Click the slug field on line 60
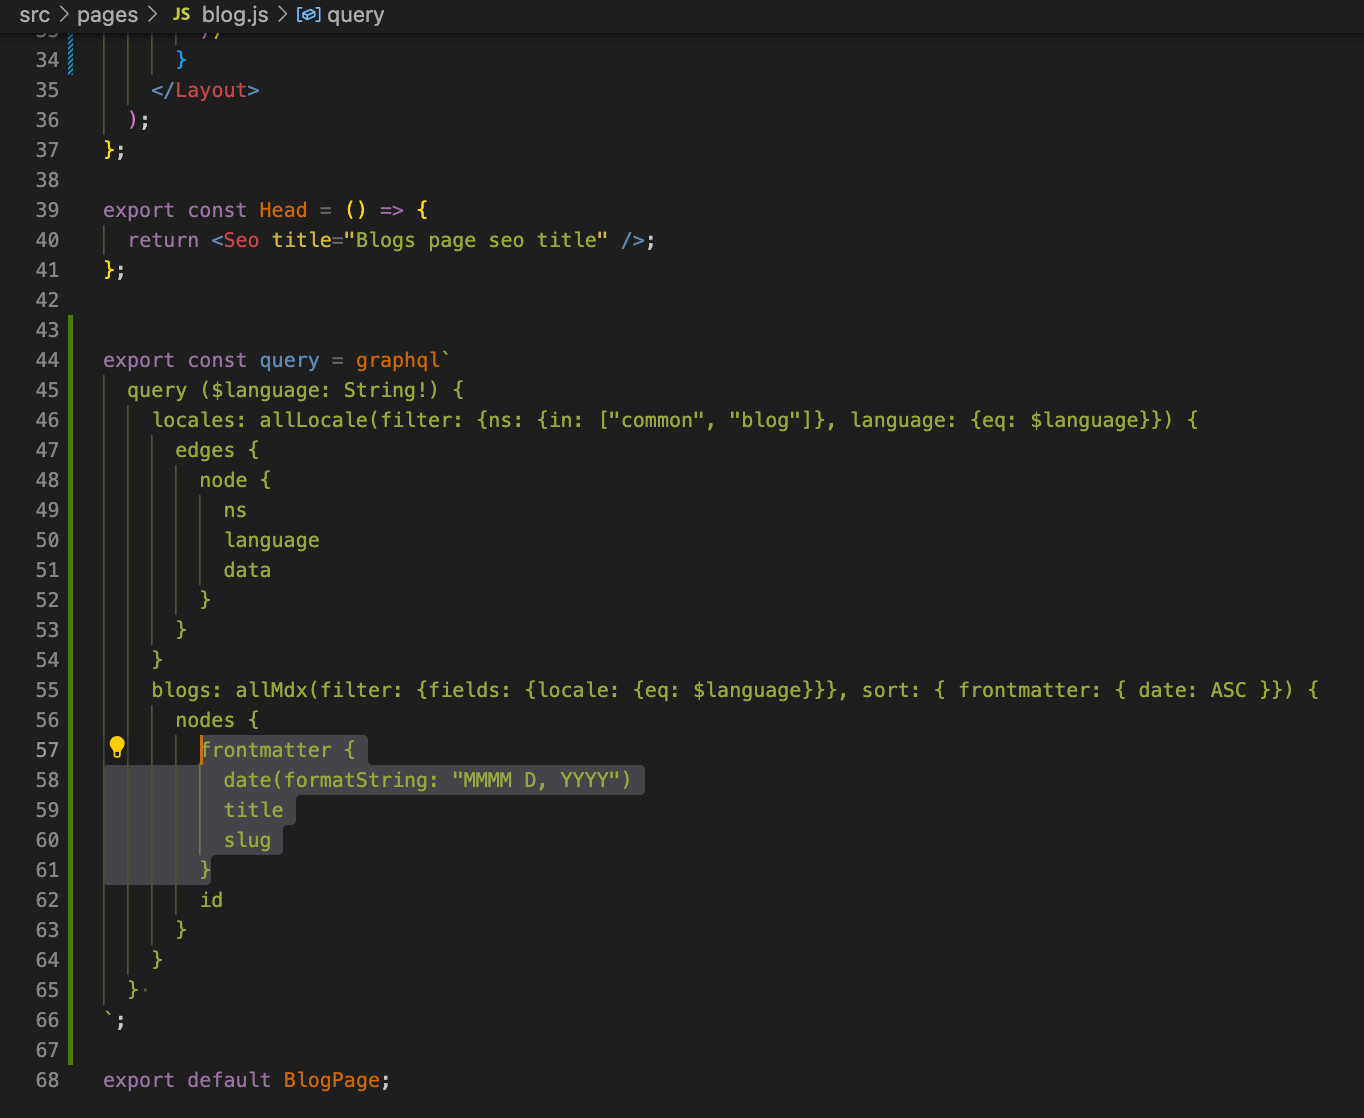 click(x=247, y=840)
